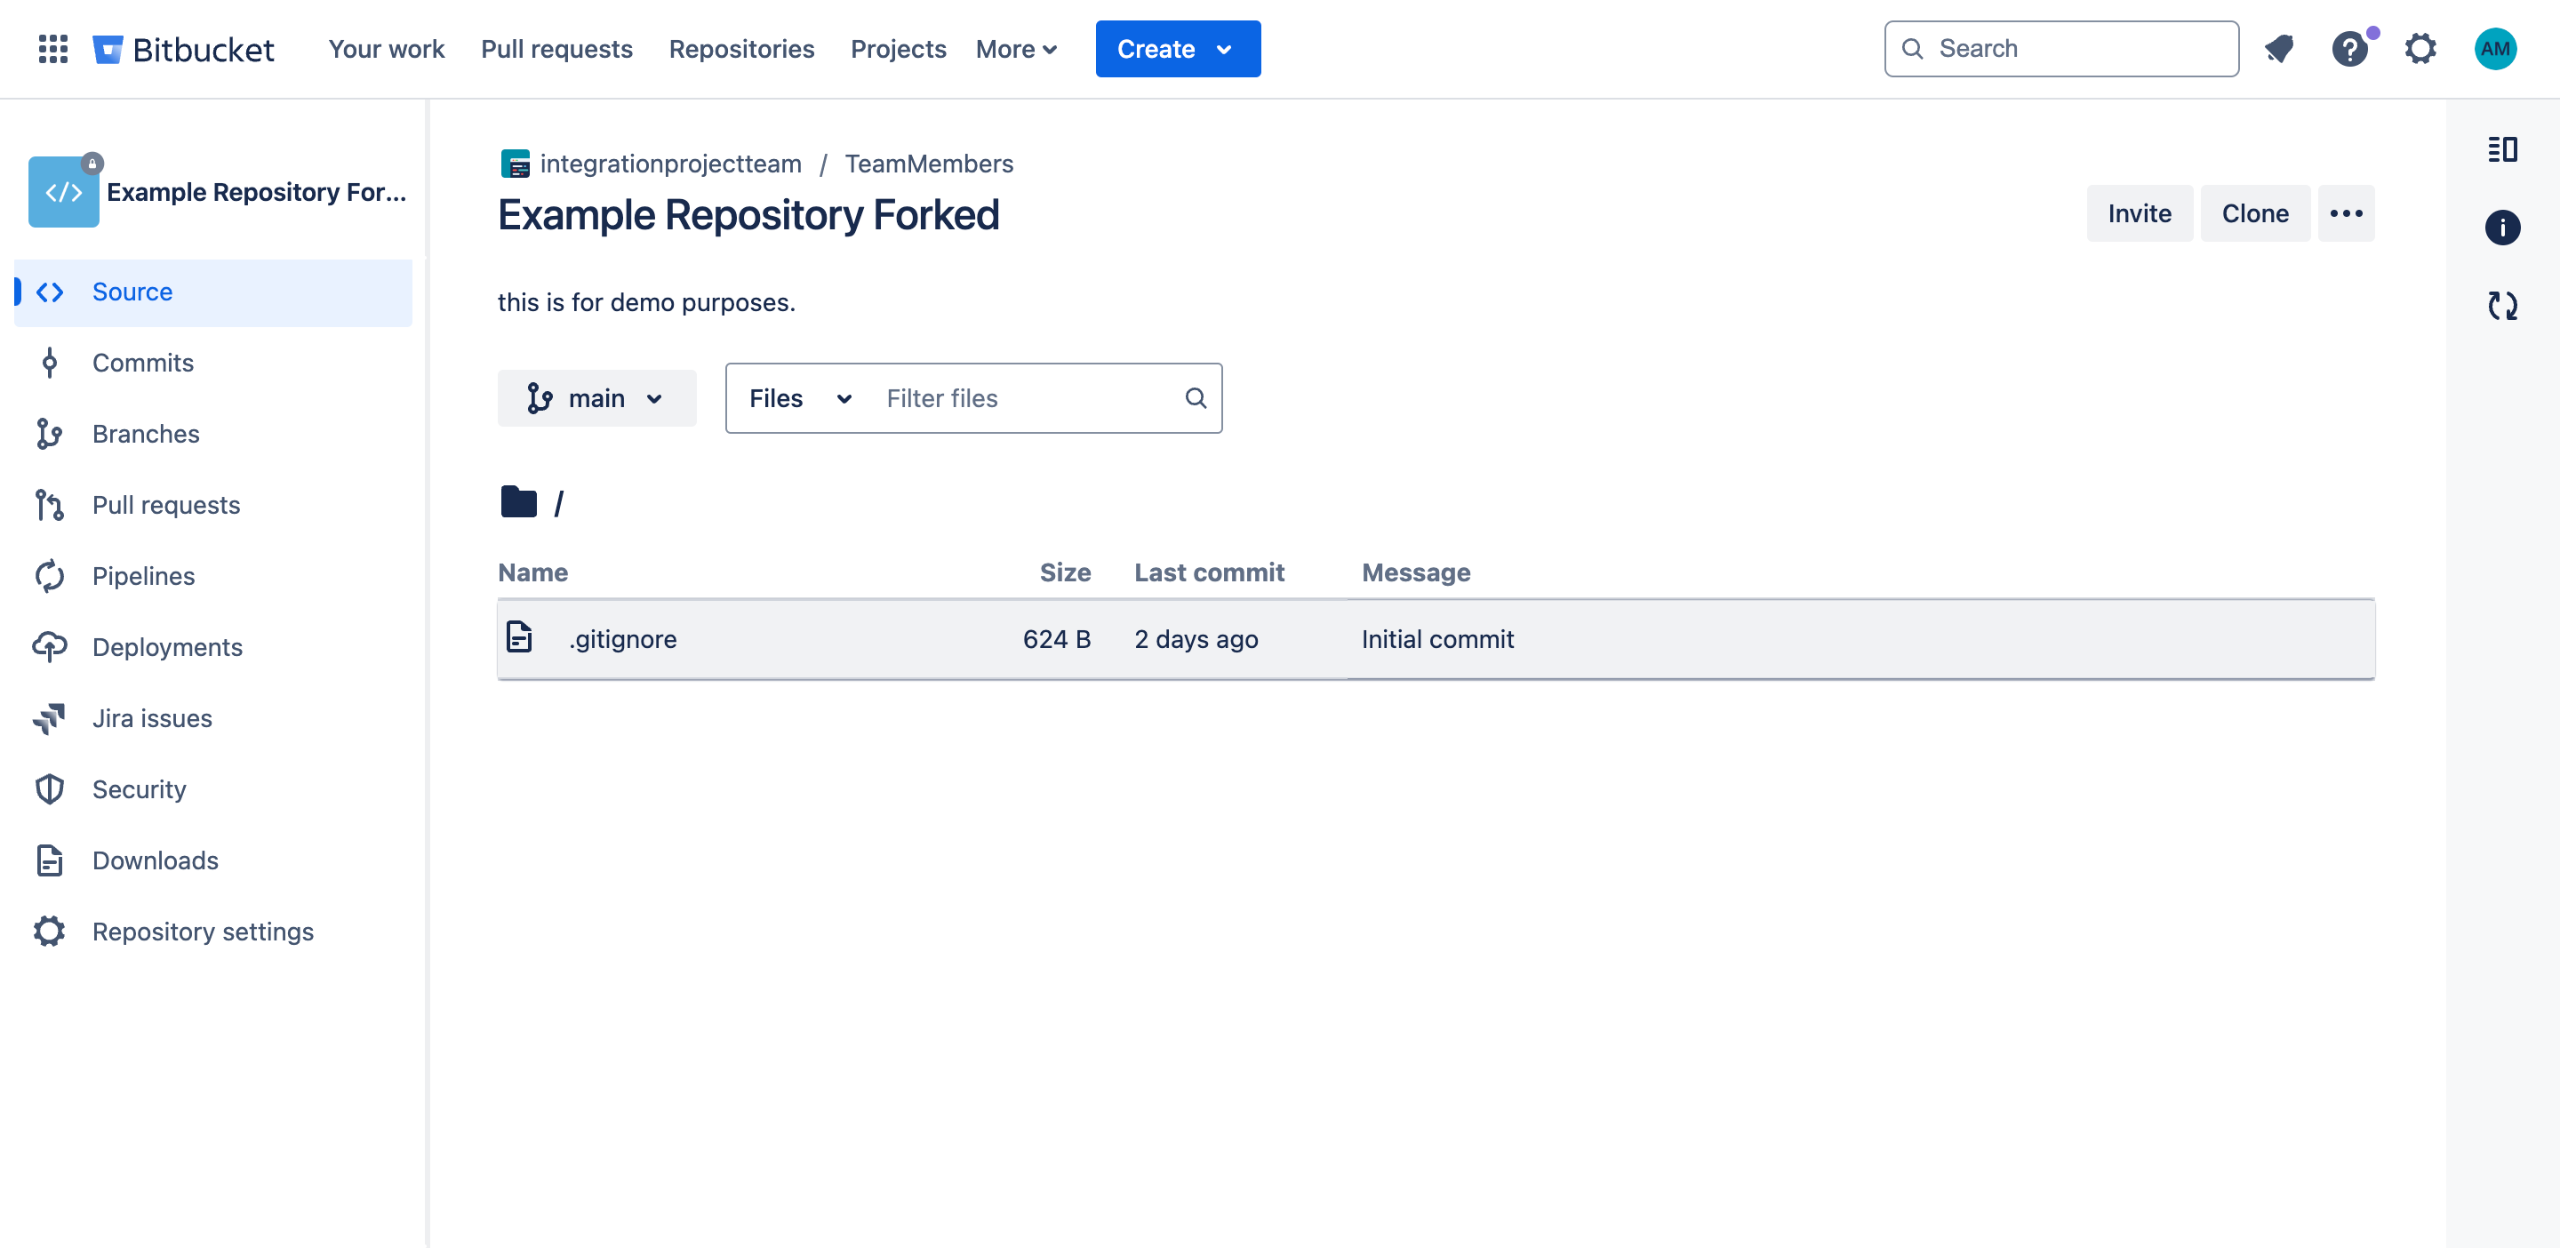Viewport: 2560px width, 1248px height.
Task: Click into the top Search field
Action: pos(2061,48)
